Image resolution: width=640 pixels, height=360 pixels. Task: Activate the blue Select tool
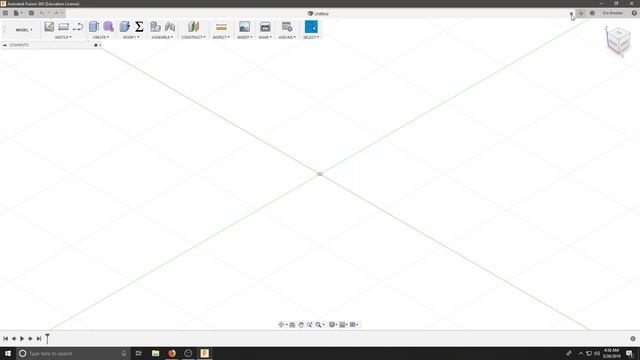[311, 27]
